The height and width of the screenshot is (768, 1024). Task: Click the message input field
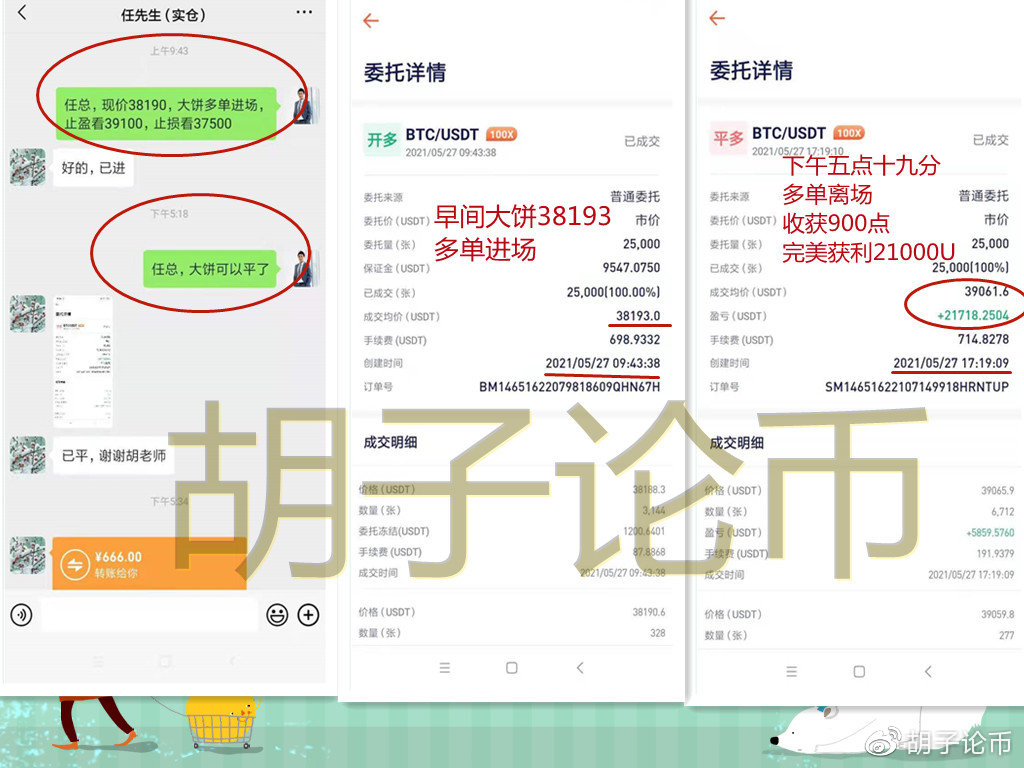pos(150,617)
